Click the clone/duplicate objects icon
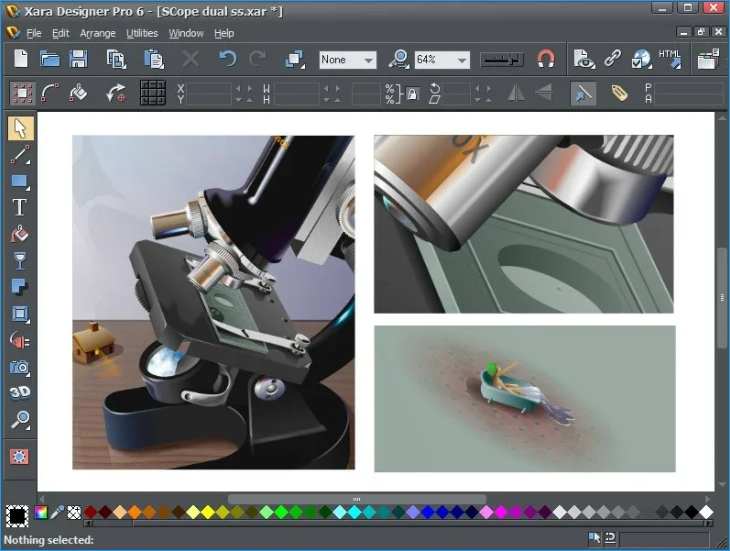This screenshot has width=730, height=551. coord(295,60)
